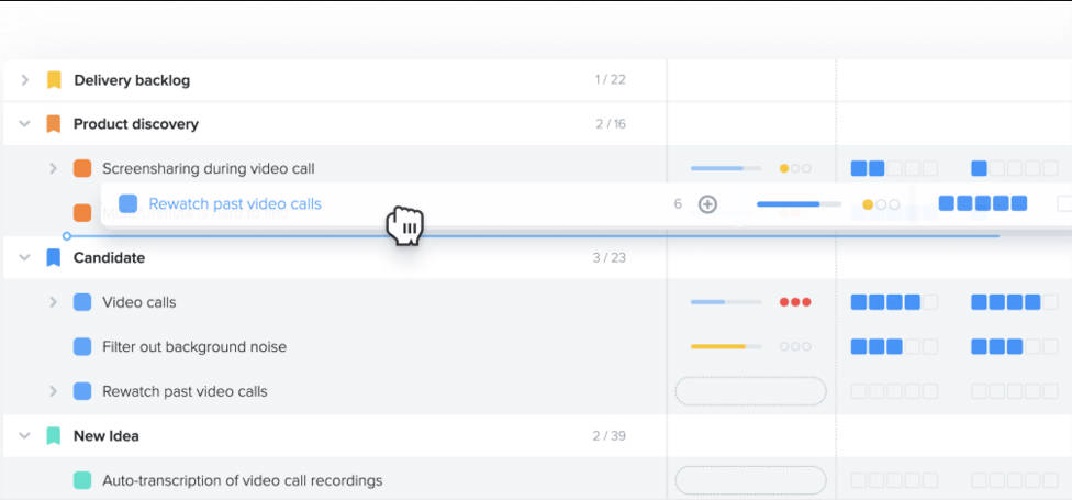This screenshot has height=500, width=1072.
Task: Click the yellow Delivery backlog bookmark icon
Action: (x=54, y=80)
